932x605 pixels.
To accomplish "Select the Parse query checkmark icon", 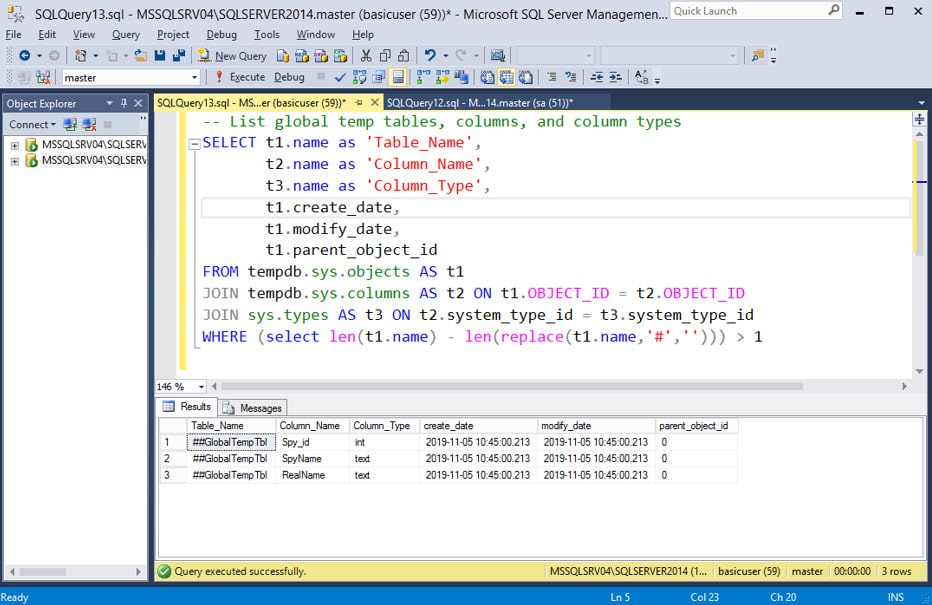I will [340, 77].
